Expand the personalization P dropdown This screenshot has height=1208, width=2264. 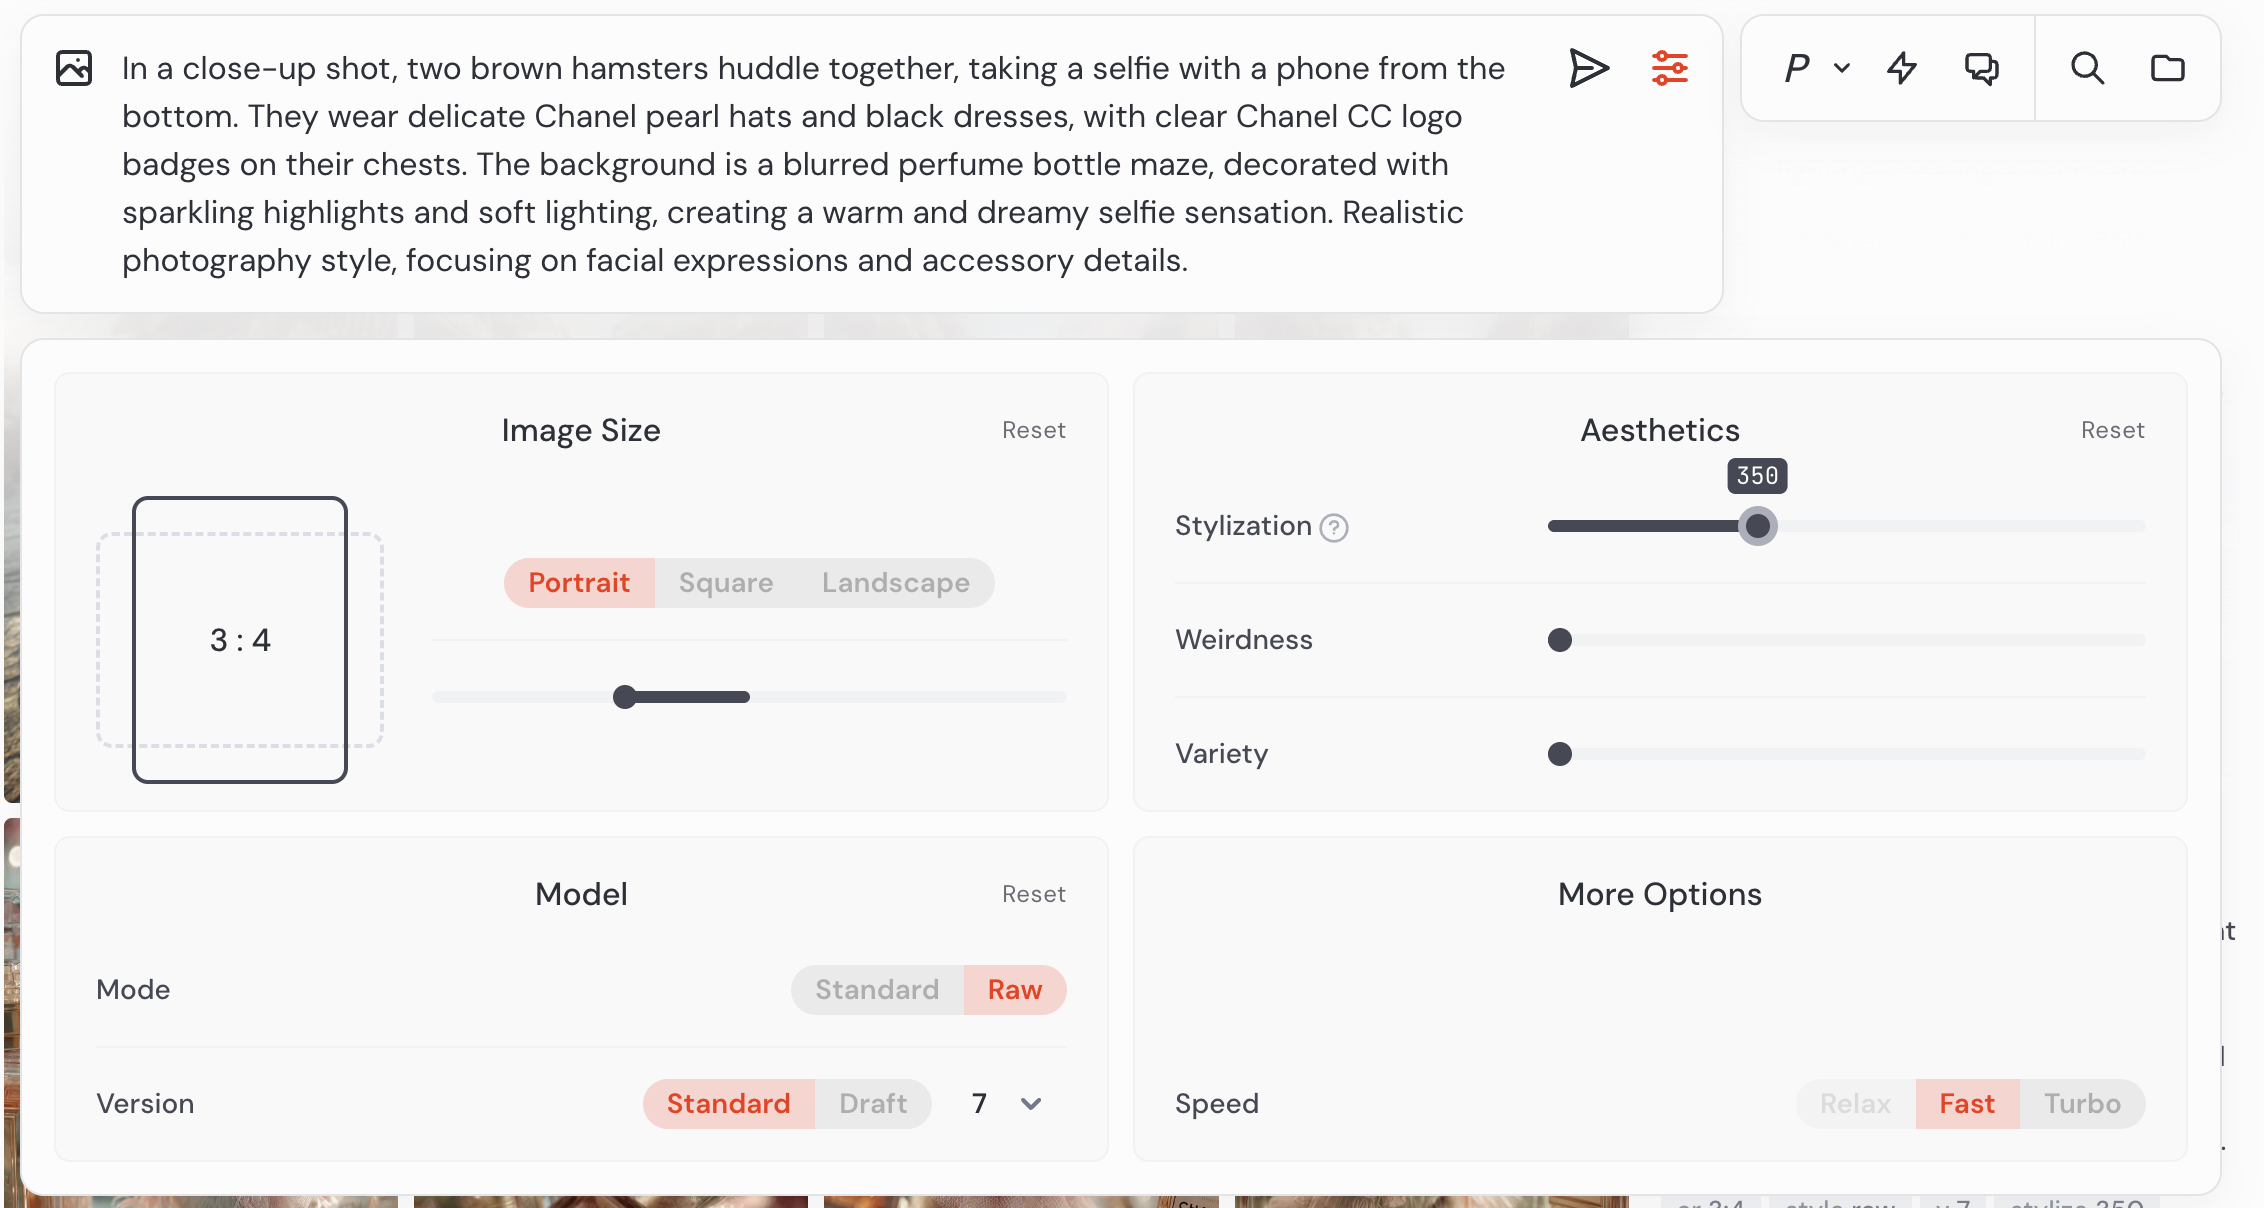1815,68
